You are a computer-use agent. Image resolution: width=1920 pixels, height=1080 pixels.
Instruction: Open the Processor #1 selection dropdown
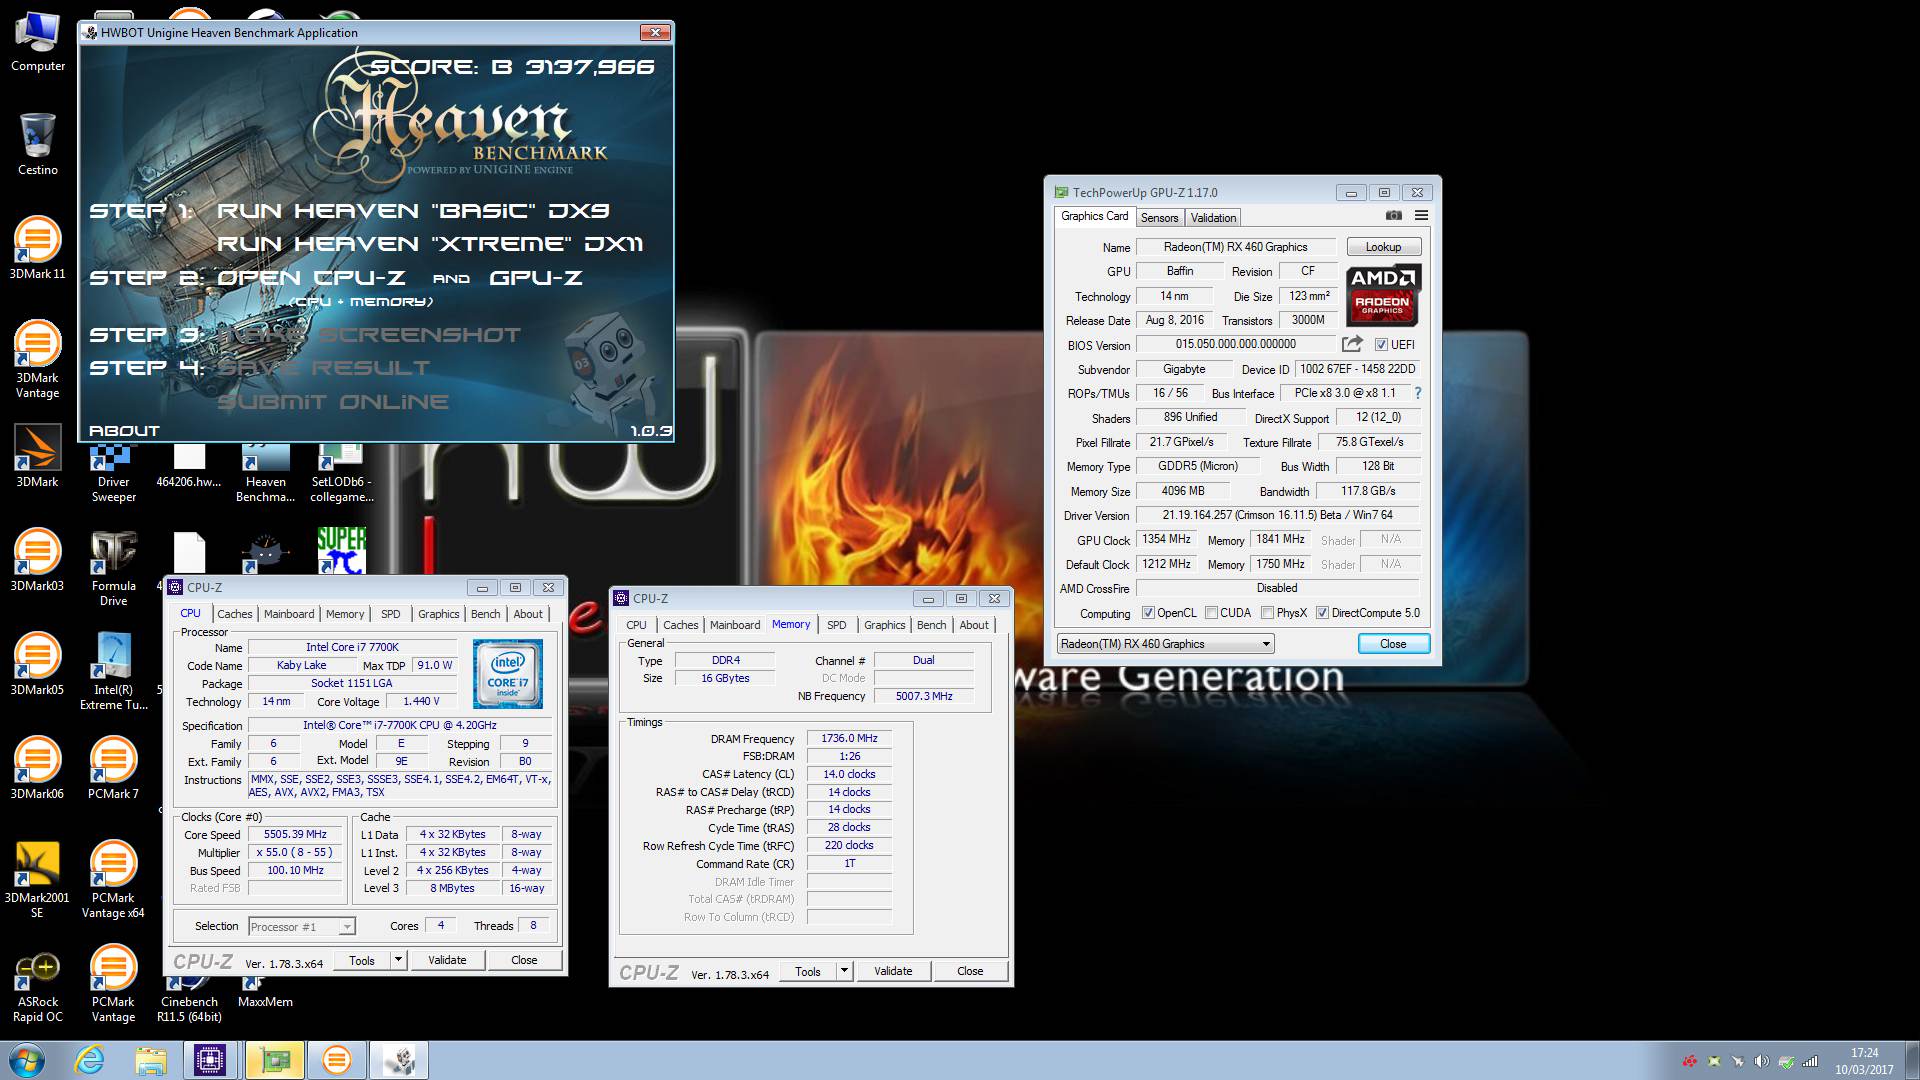(301, 927)
